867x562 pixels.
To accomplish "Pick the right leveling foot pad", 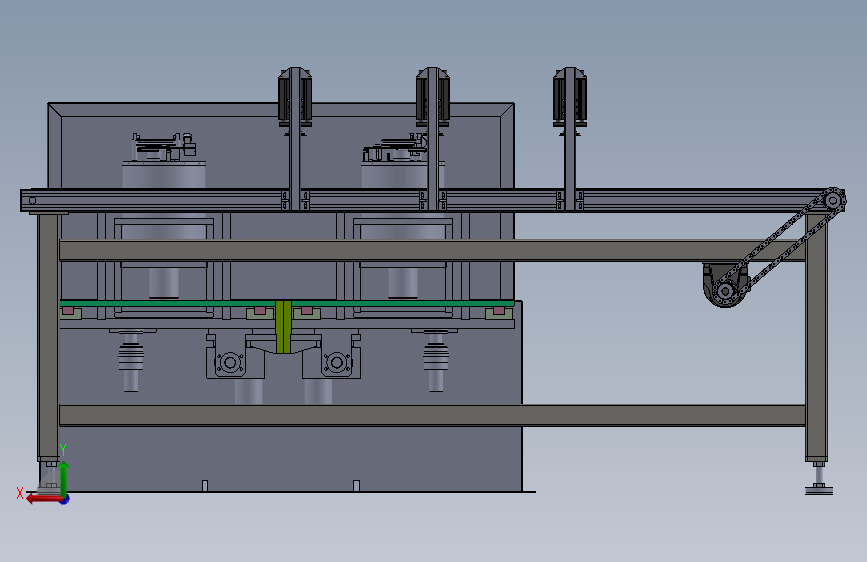I will [x=819, y=490].
